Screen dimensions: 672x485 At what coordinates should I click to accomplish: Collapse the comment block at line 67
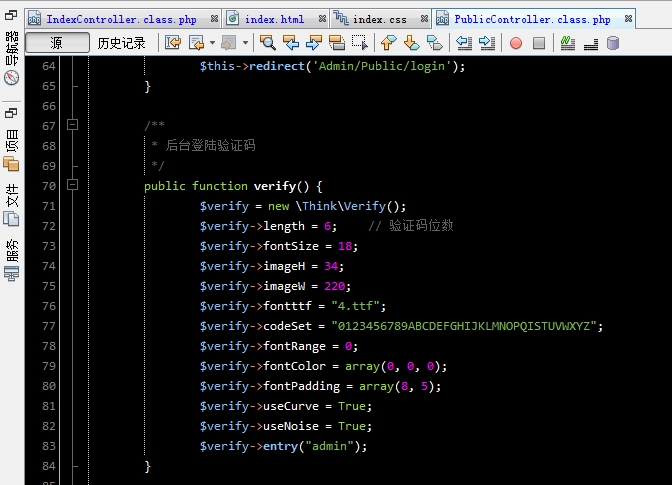click(x=72, y=125)
